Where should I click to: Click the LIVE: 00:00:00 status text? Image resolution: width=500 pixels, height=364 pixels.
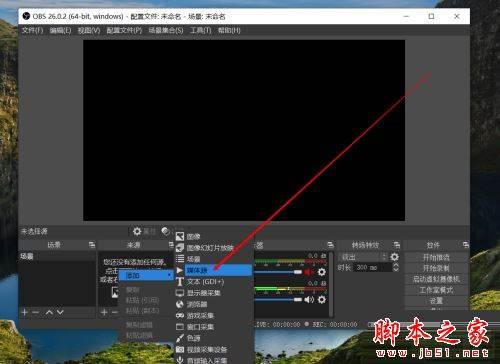pos(278,324)
